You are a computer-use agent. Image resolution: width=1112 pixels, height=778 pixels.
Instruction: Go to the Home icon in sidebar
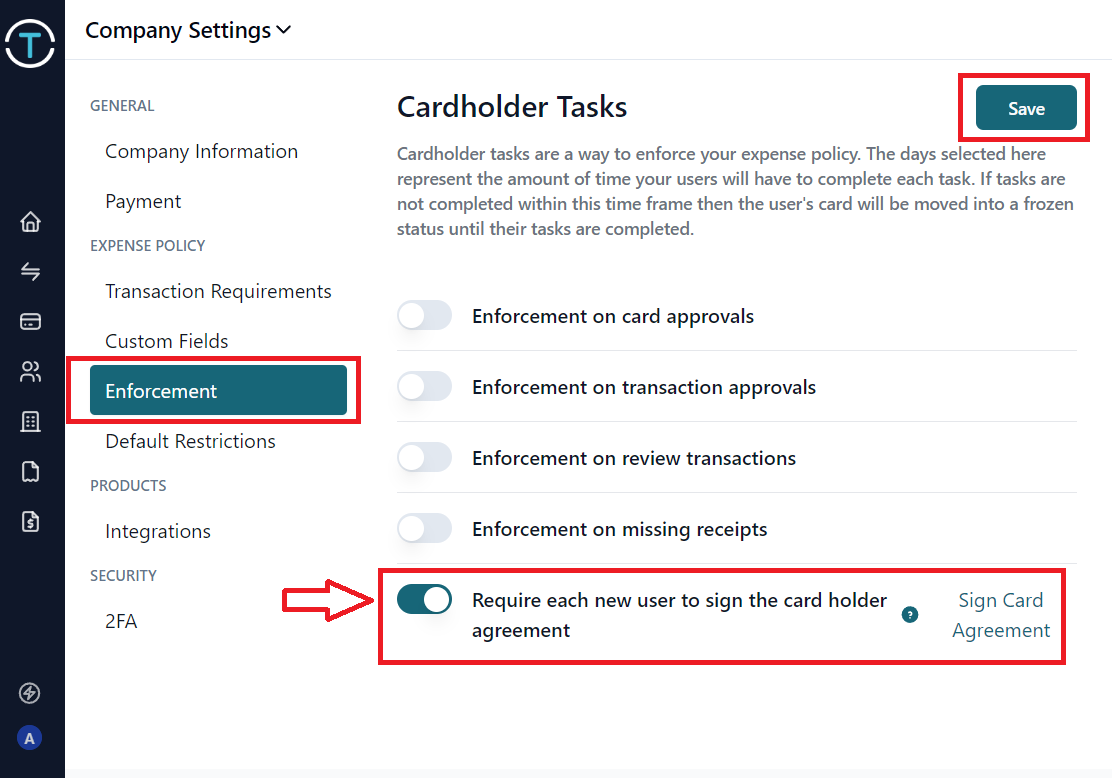[30, 222]
